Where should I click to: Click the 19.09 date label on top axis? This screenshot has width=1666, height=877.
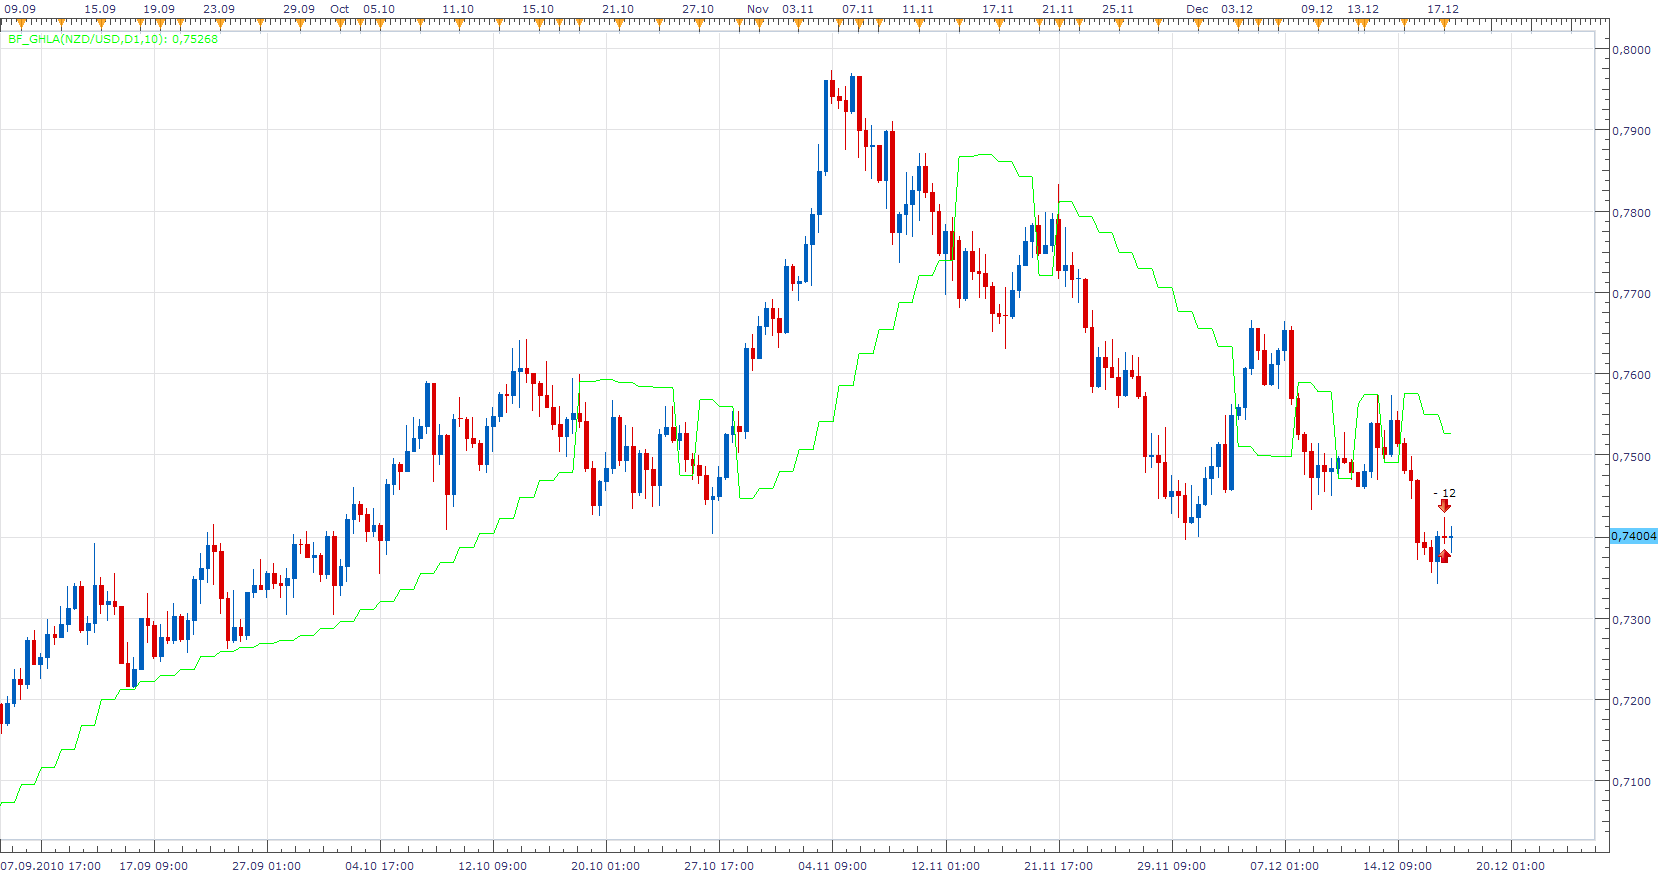(159, 9)
